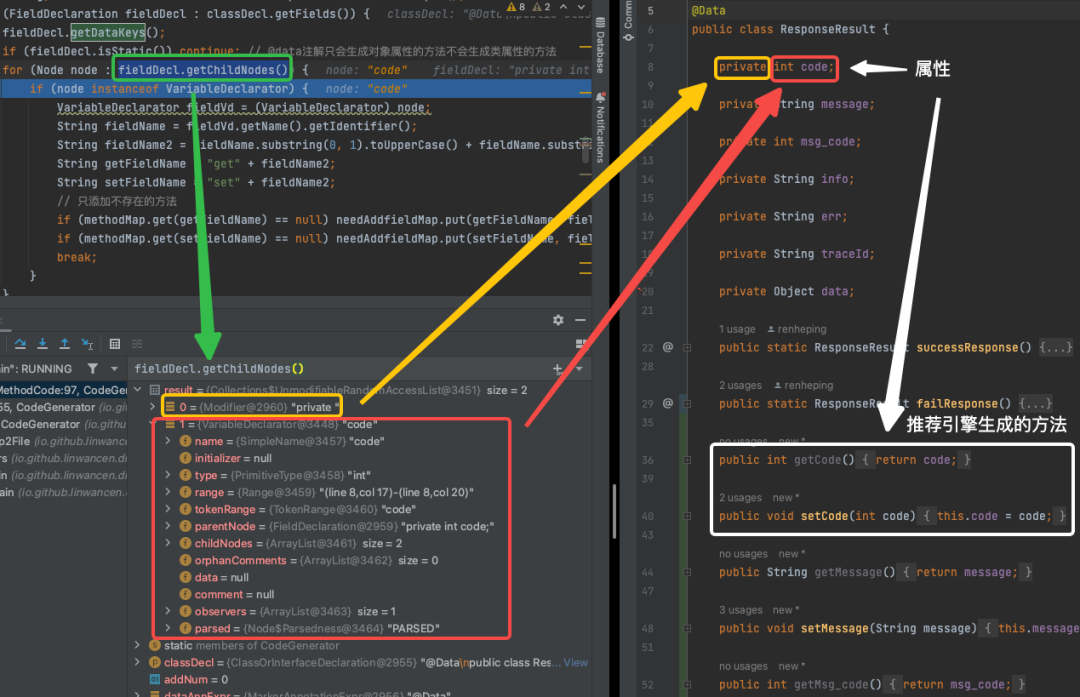Click the Step Into debugger icon
Image resolution: width=1080 pixels, height=697 pixels.
pos(43,344)
